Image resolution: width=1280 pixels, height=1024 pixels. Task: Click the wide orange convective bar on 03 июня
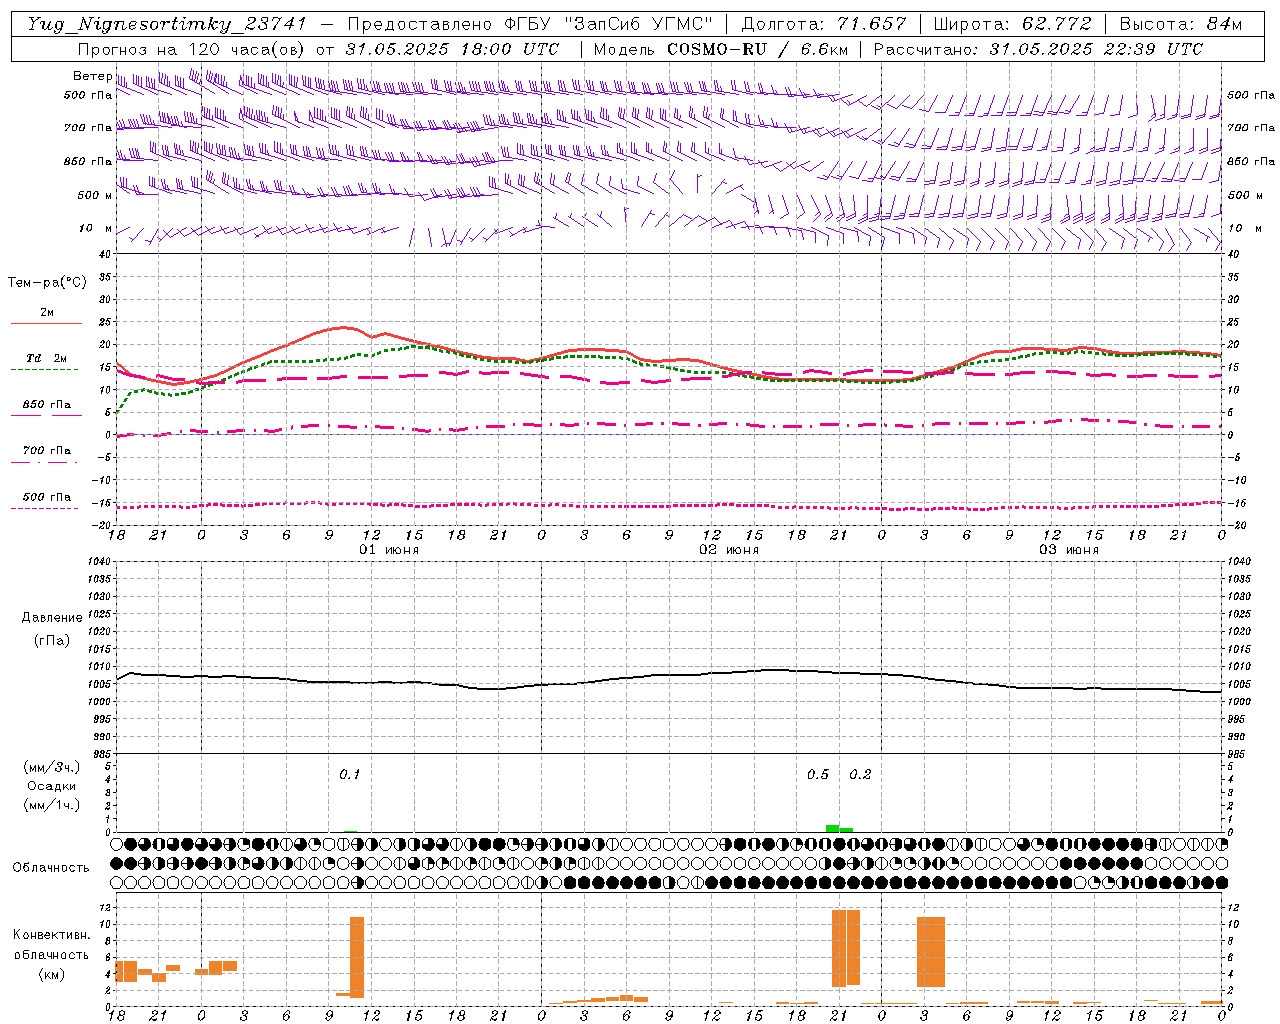(x=931, y=952)
